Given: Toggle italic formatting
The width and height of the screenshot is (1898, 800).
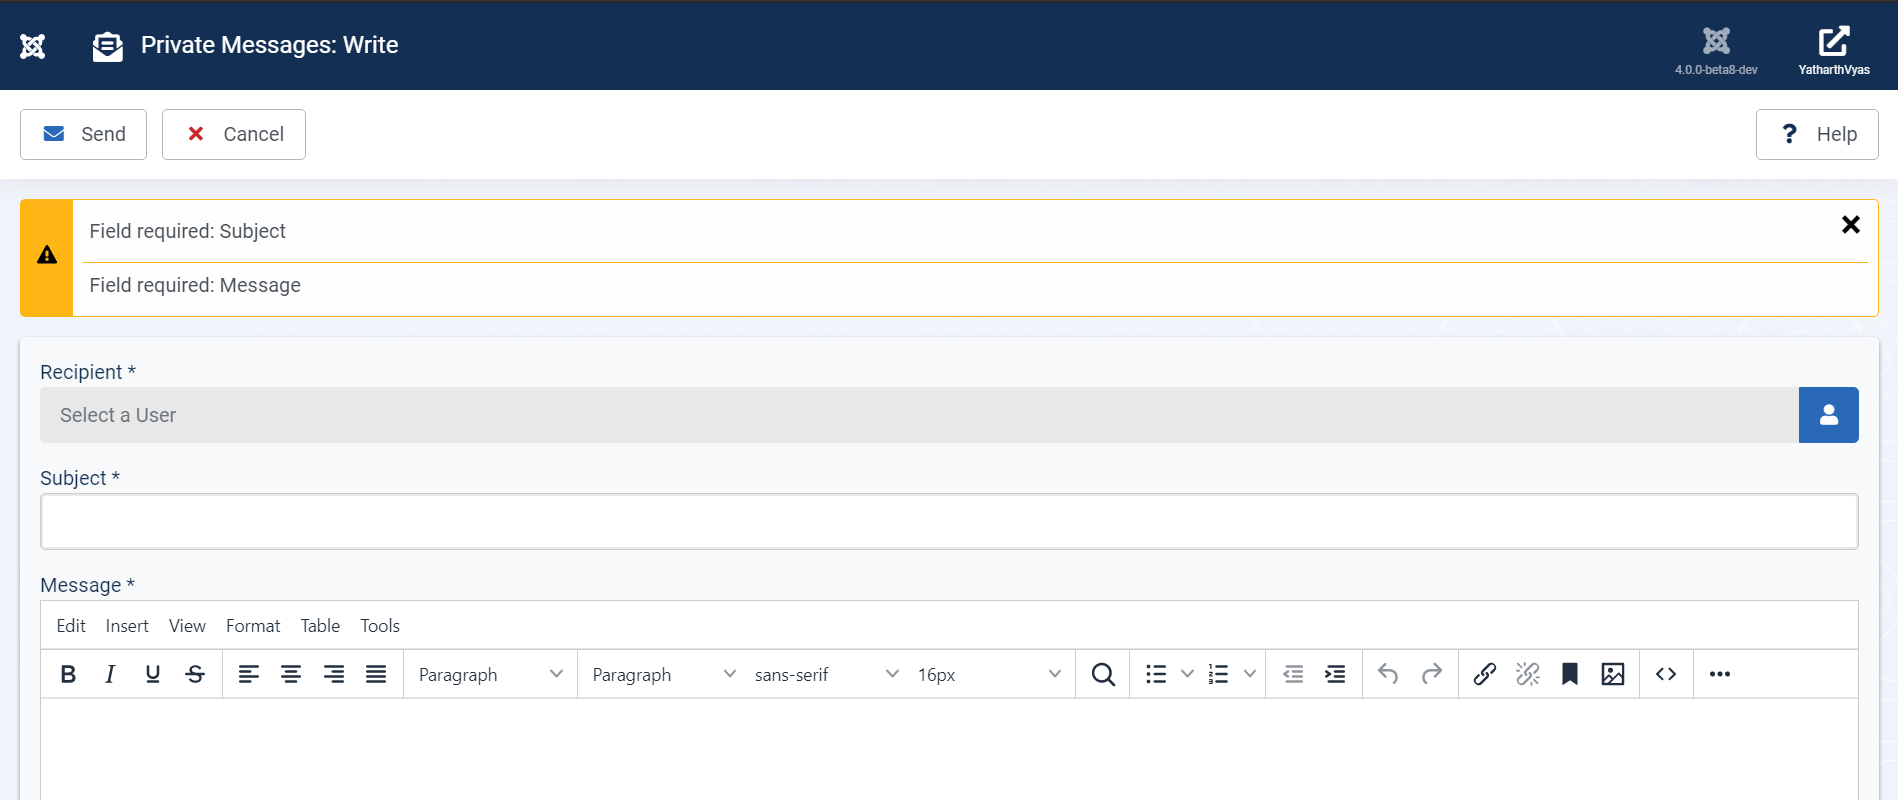Looking at the screenshot, I should tap(110, 674).
